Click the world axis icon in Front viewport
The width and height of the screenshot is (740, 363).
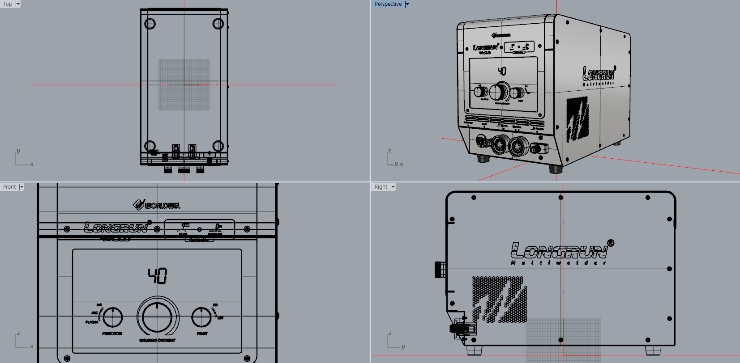pyautogui.click(x=23, y=341)
